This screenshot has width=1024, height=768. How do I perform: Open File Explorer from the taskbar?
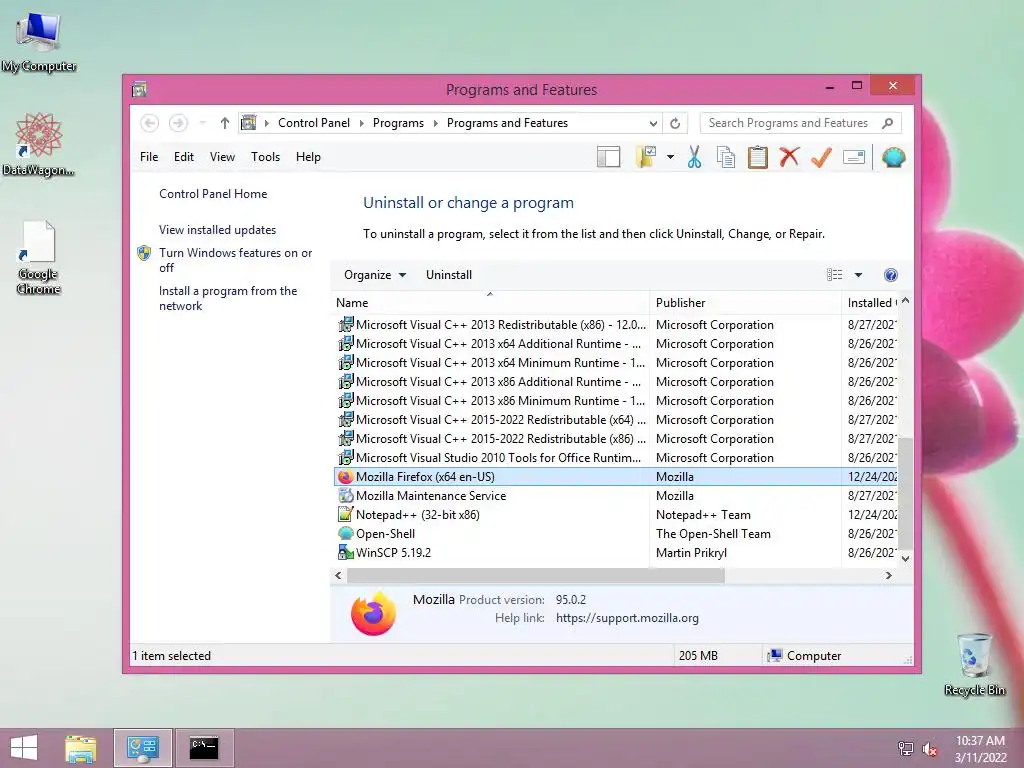[x=81, y=748]
